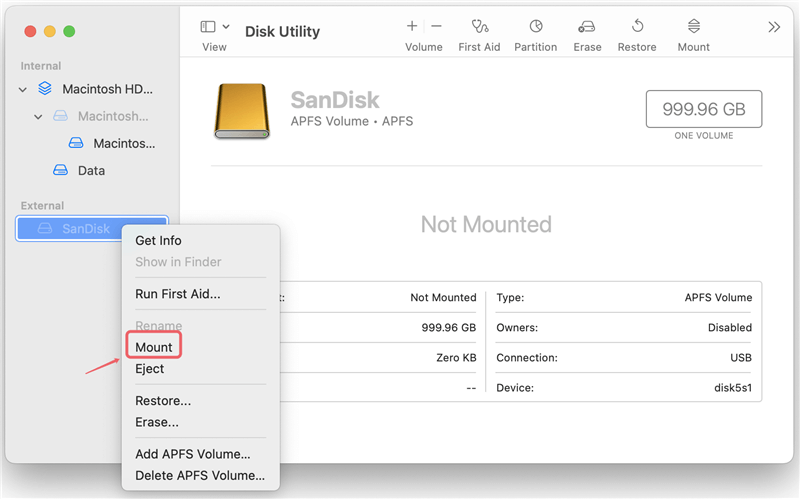Choose Delete APFS Volume... menu entry

[200, 475]
